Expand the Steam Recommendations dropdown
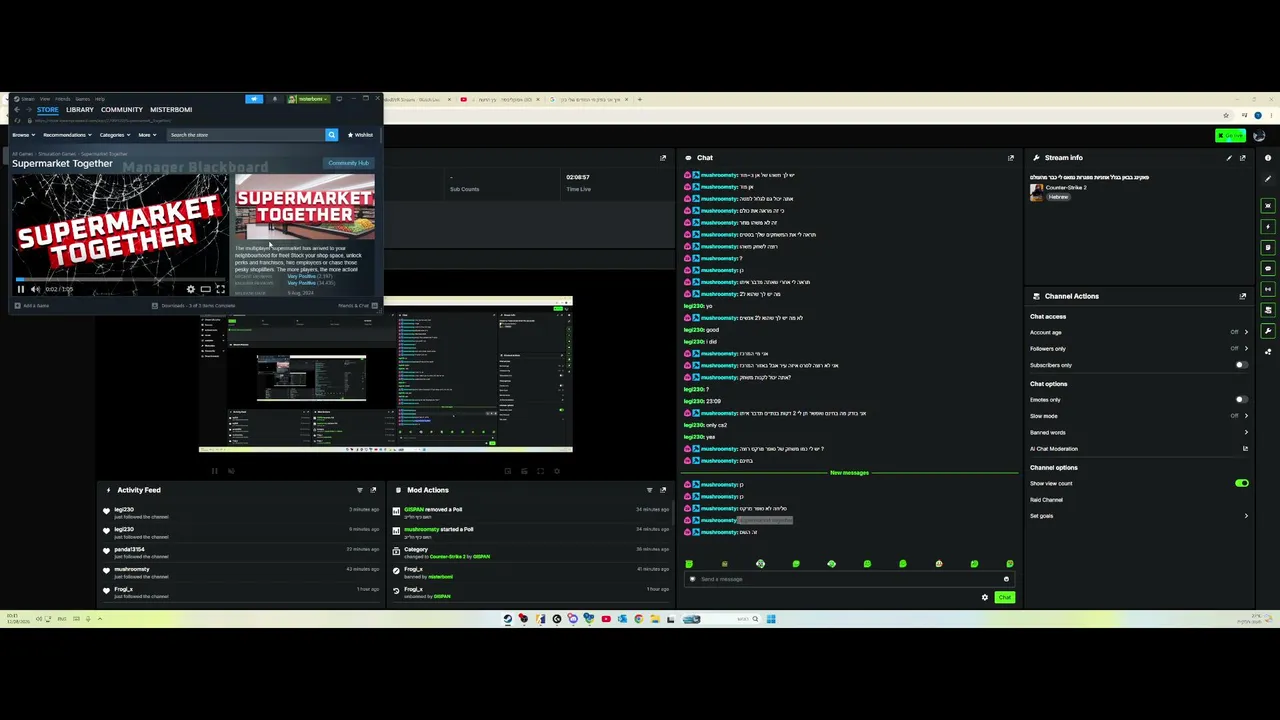This screenshot has height=720, width=1280. coord(67,135)
